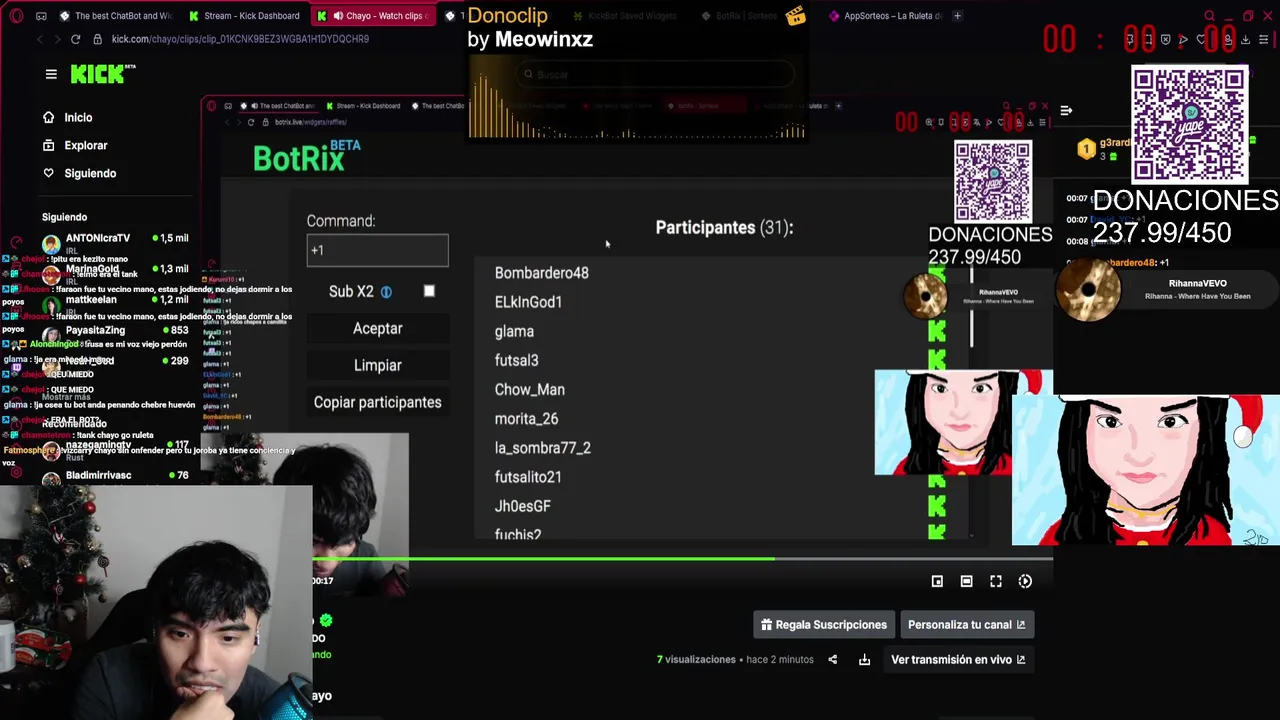The width and height of the screenshot is (1280, 720).
Task: Toggle theater mode on the clip player
Action: [966, 581]
